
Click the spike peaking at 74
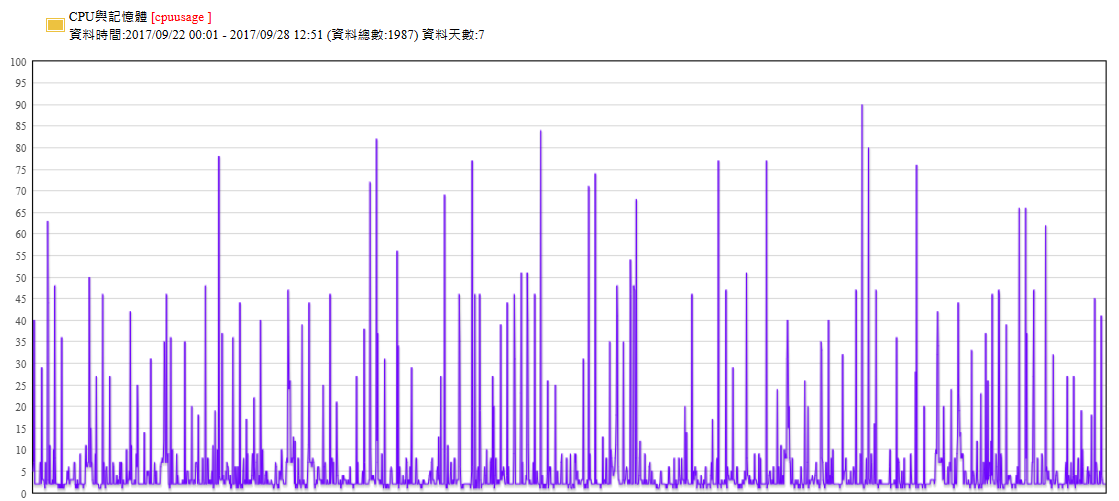595,177
